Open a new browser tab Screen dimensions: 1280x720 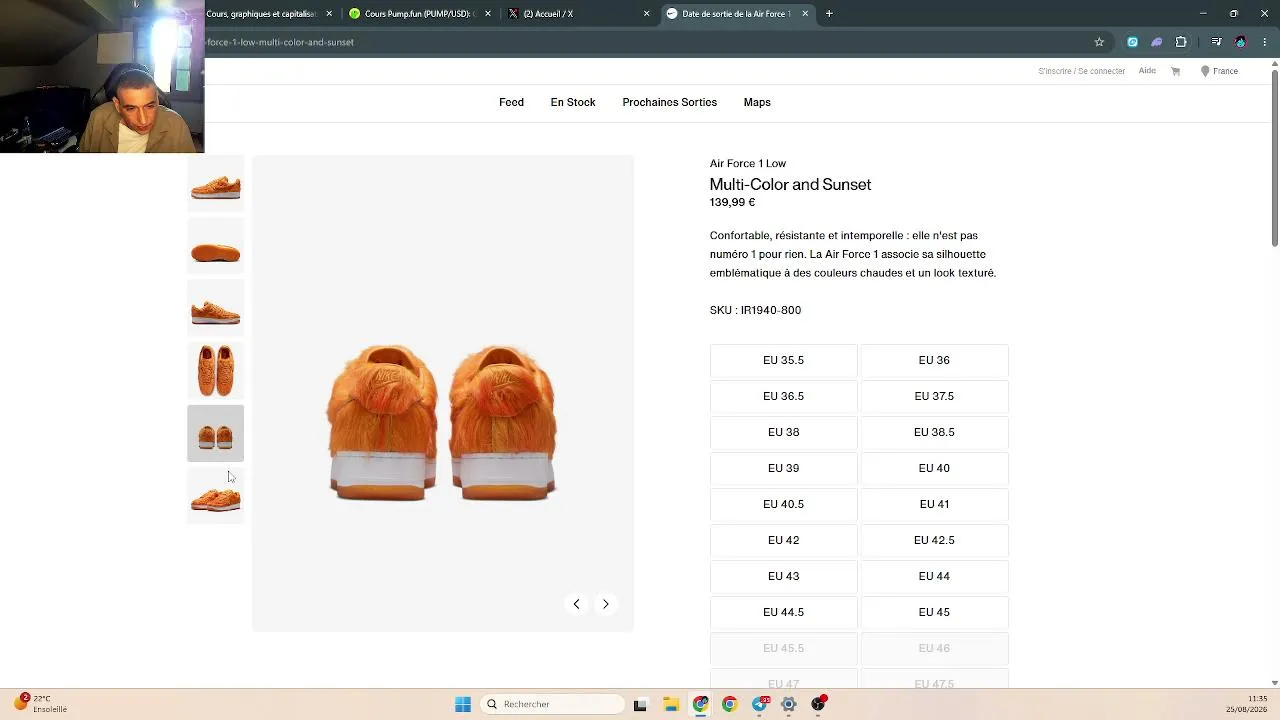point(829,14)
